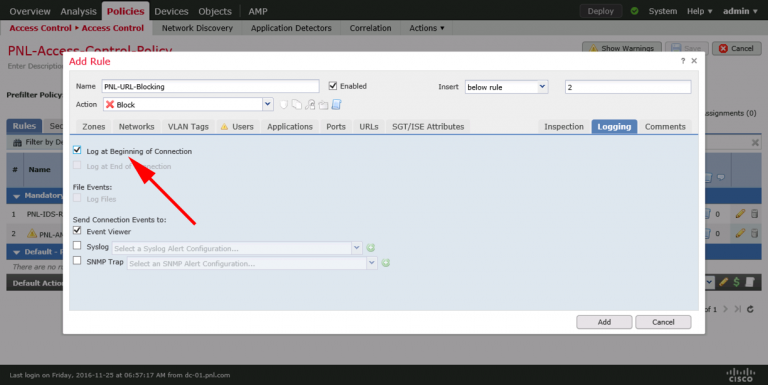Switch to the VLAN Tags tab
The width and height of the screenshot is (768, 385).
pyautogui.click(x=188, y=126)
